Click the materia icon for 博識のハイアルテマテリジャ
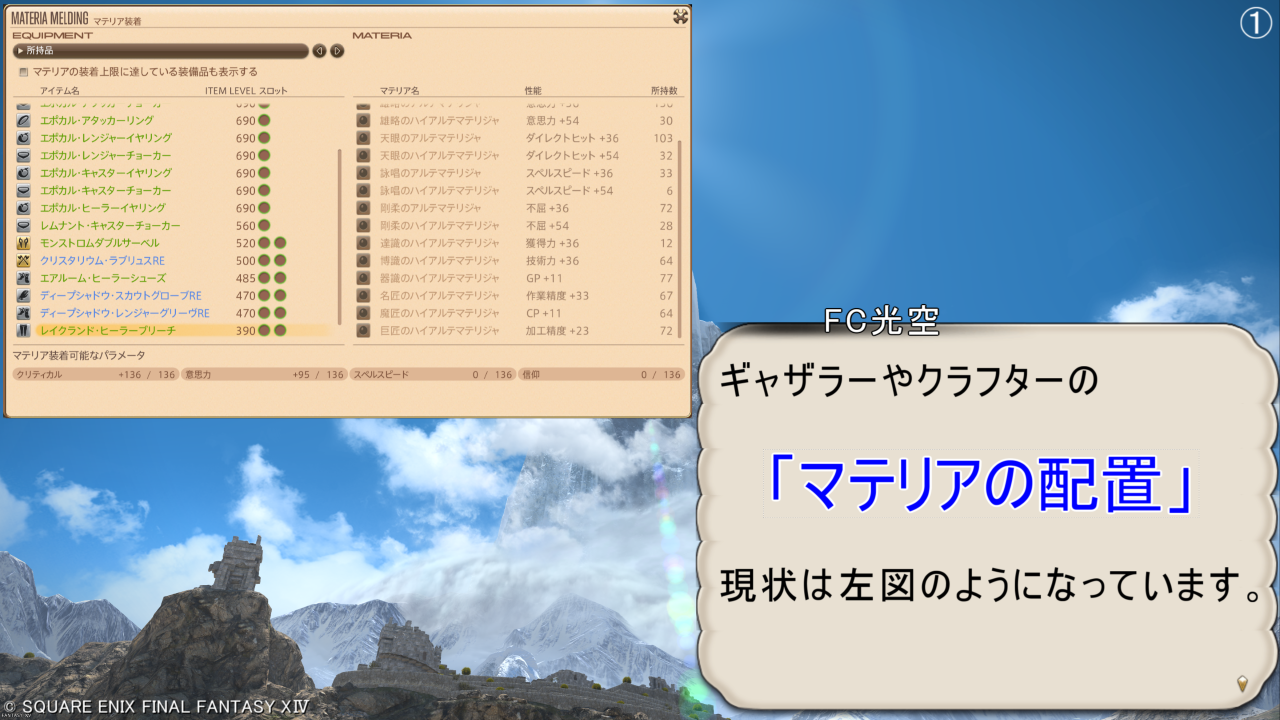The height and width of the screenshot is (720, 1280). point(364,260)
